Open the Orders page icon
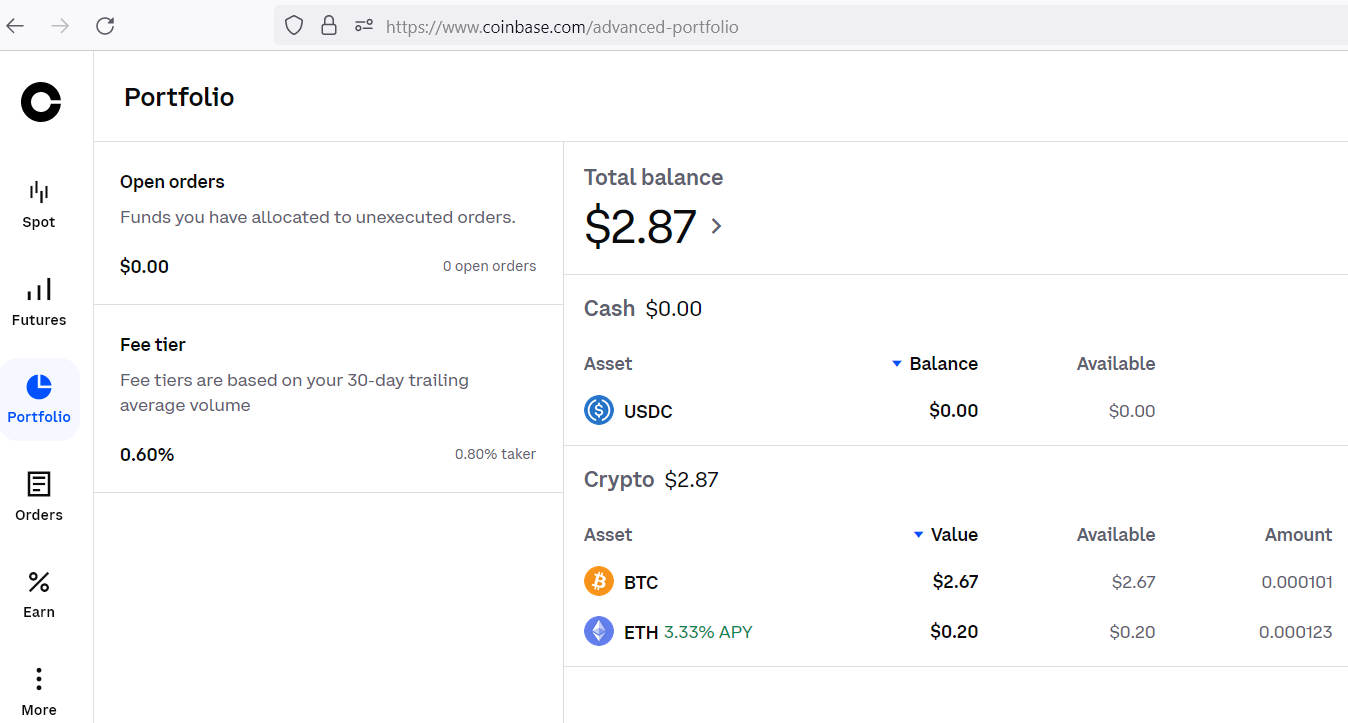The height and width of the screenshot is (723, 1348). (x=39, y=485)
